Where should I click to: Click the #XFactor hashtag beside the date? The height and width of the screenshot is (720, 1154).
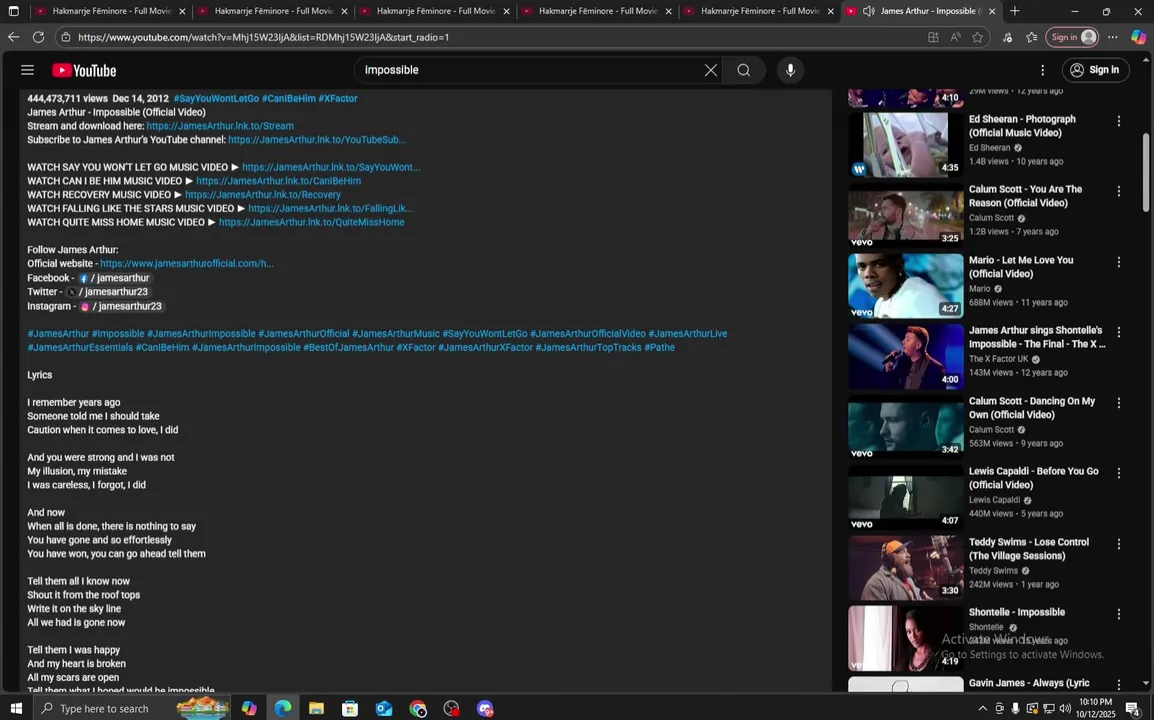338,99
